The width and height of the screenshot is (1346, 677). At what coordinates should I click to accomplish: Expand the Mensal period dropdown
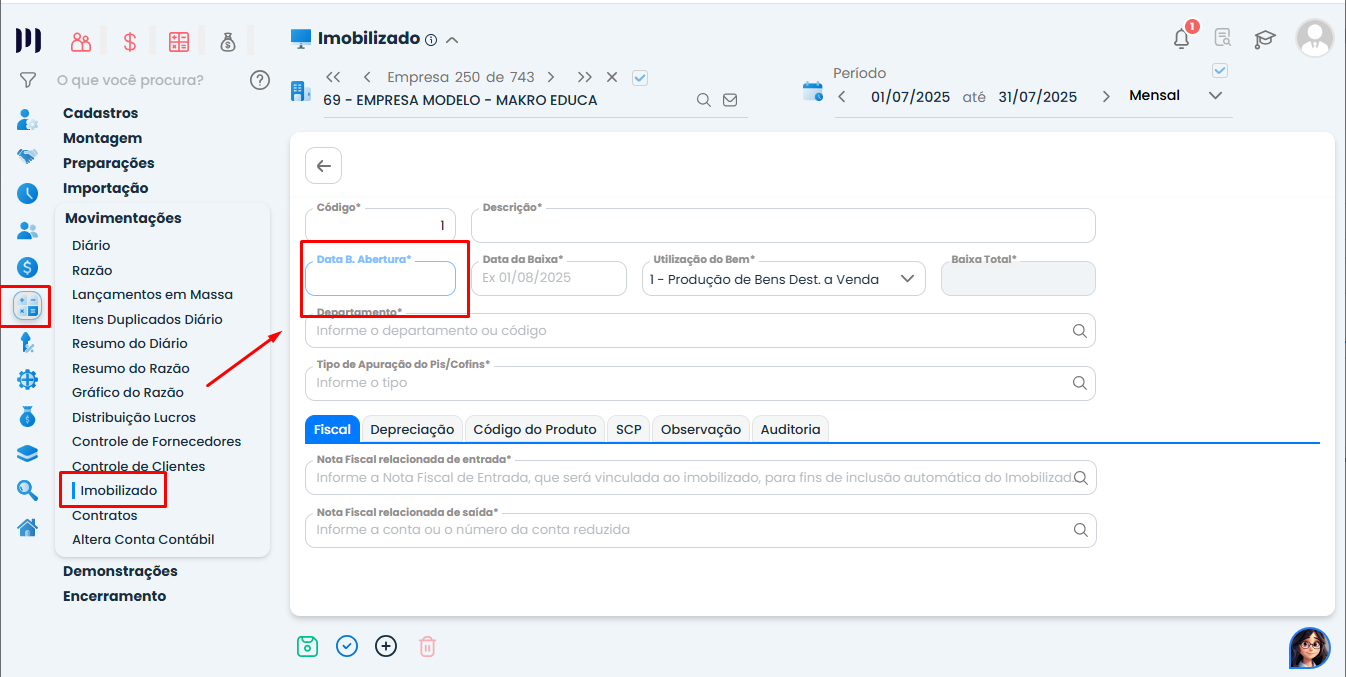(1215, 95)
